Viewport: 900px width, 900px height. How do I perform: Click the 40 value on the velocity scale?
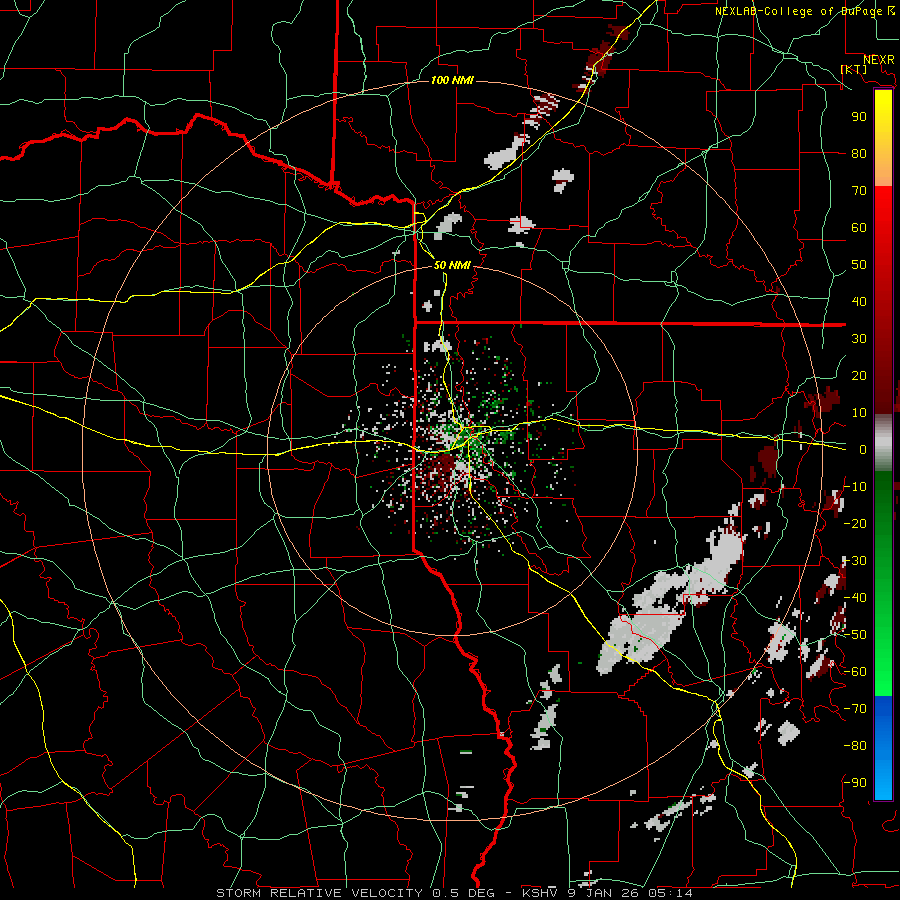(x=859, y=302)
